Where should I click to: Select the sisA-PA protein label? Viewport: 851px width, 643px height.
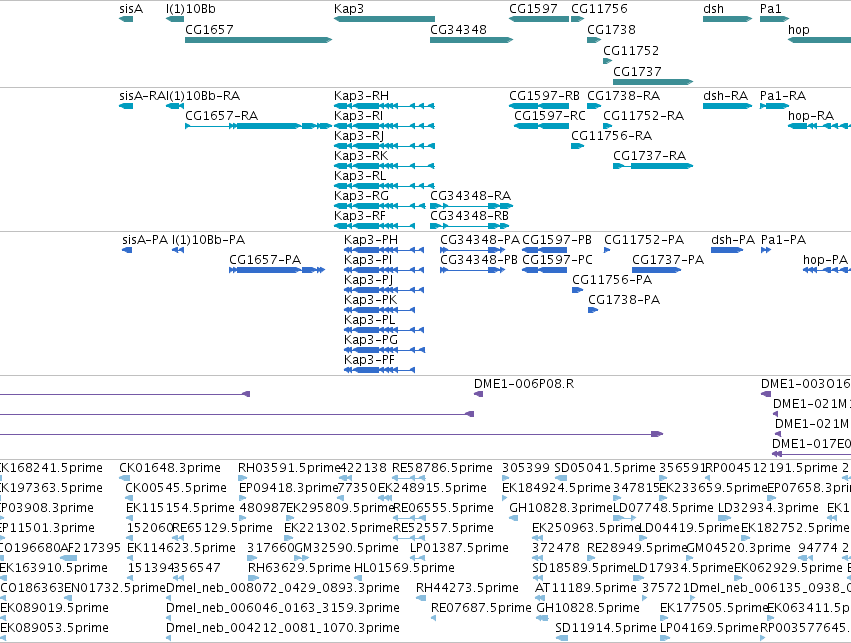[x=145, y=240]
